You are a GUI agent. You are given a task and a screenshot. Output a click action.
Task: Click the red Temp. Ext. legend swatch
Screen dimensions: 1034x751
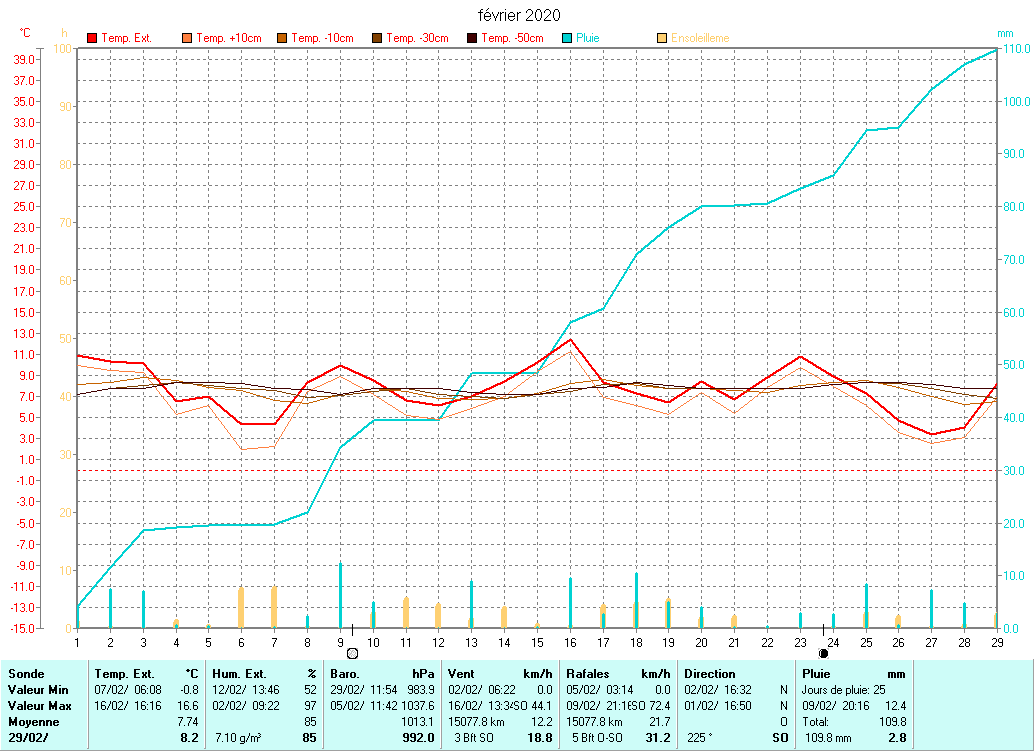point(93,38)
